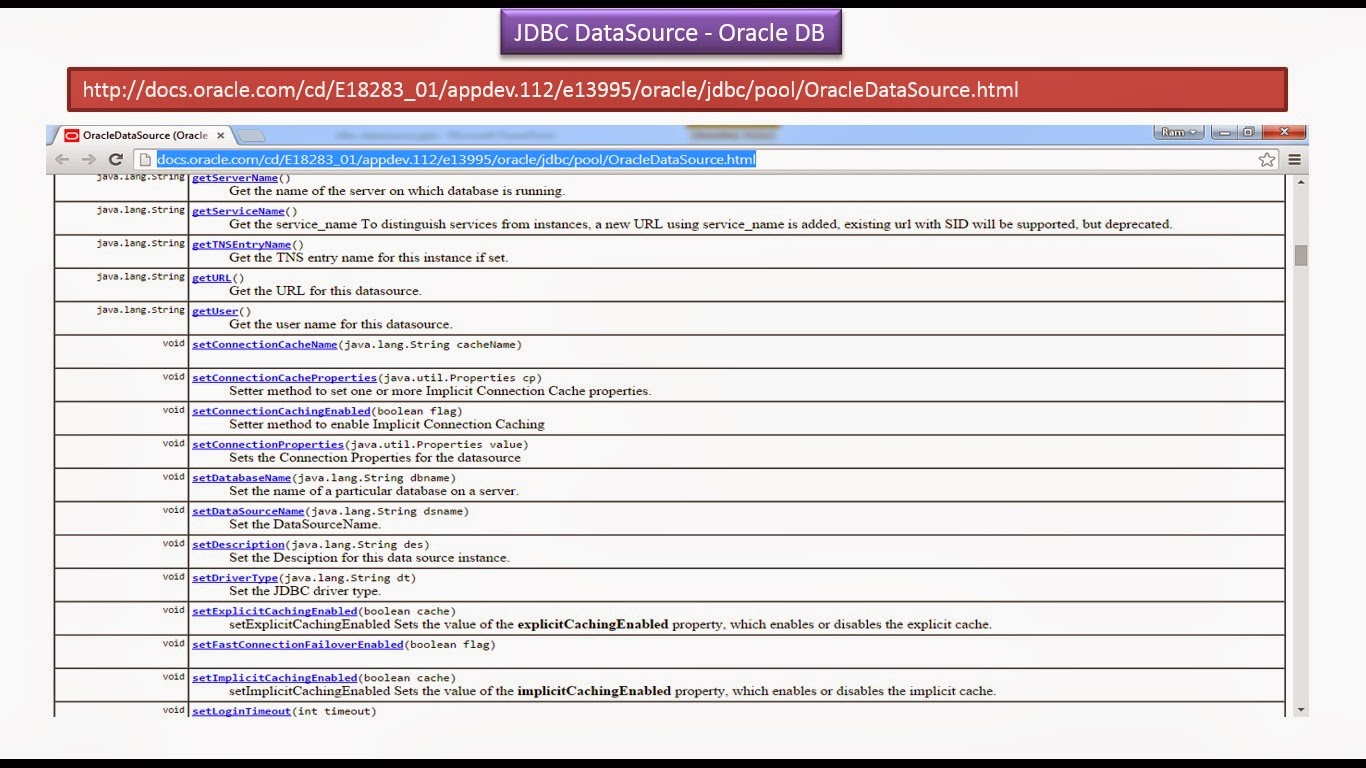Open the setConnectionCachingEnabled method link
Screen dimensions: 1366x768
tap(281, 411)
